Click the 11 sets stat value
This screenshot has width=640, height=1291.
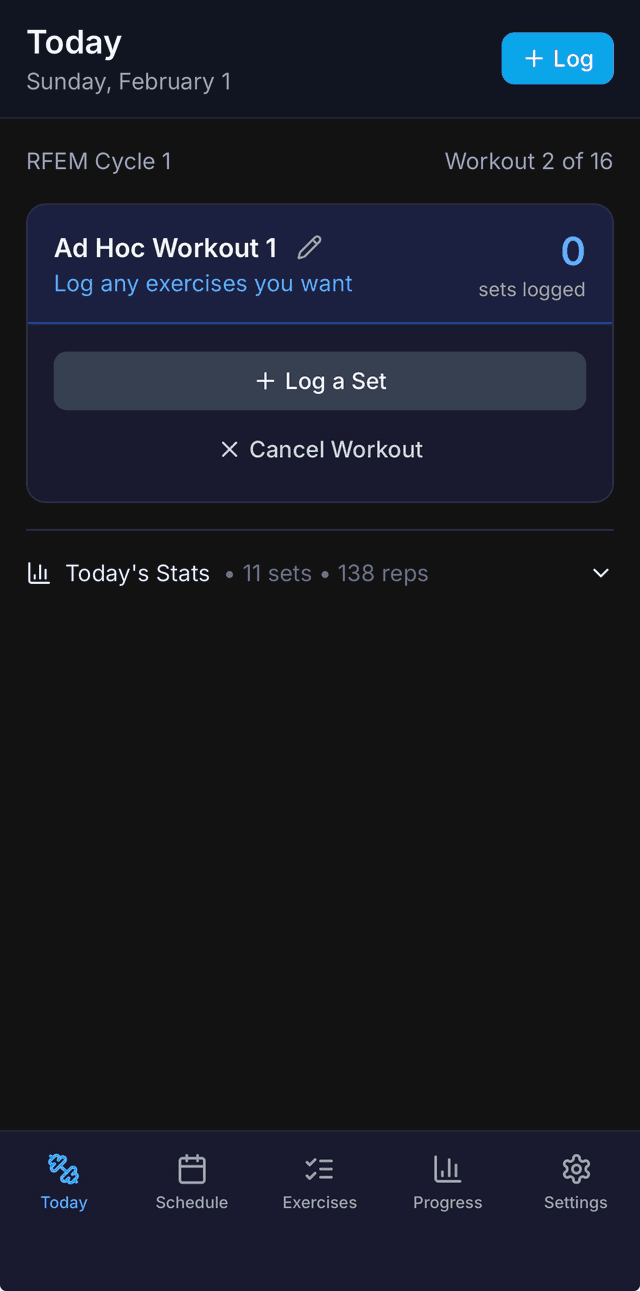pyautogui.click(x=277, y=573)
